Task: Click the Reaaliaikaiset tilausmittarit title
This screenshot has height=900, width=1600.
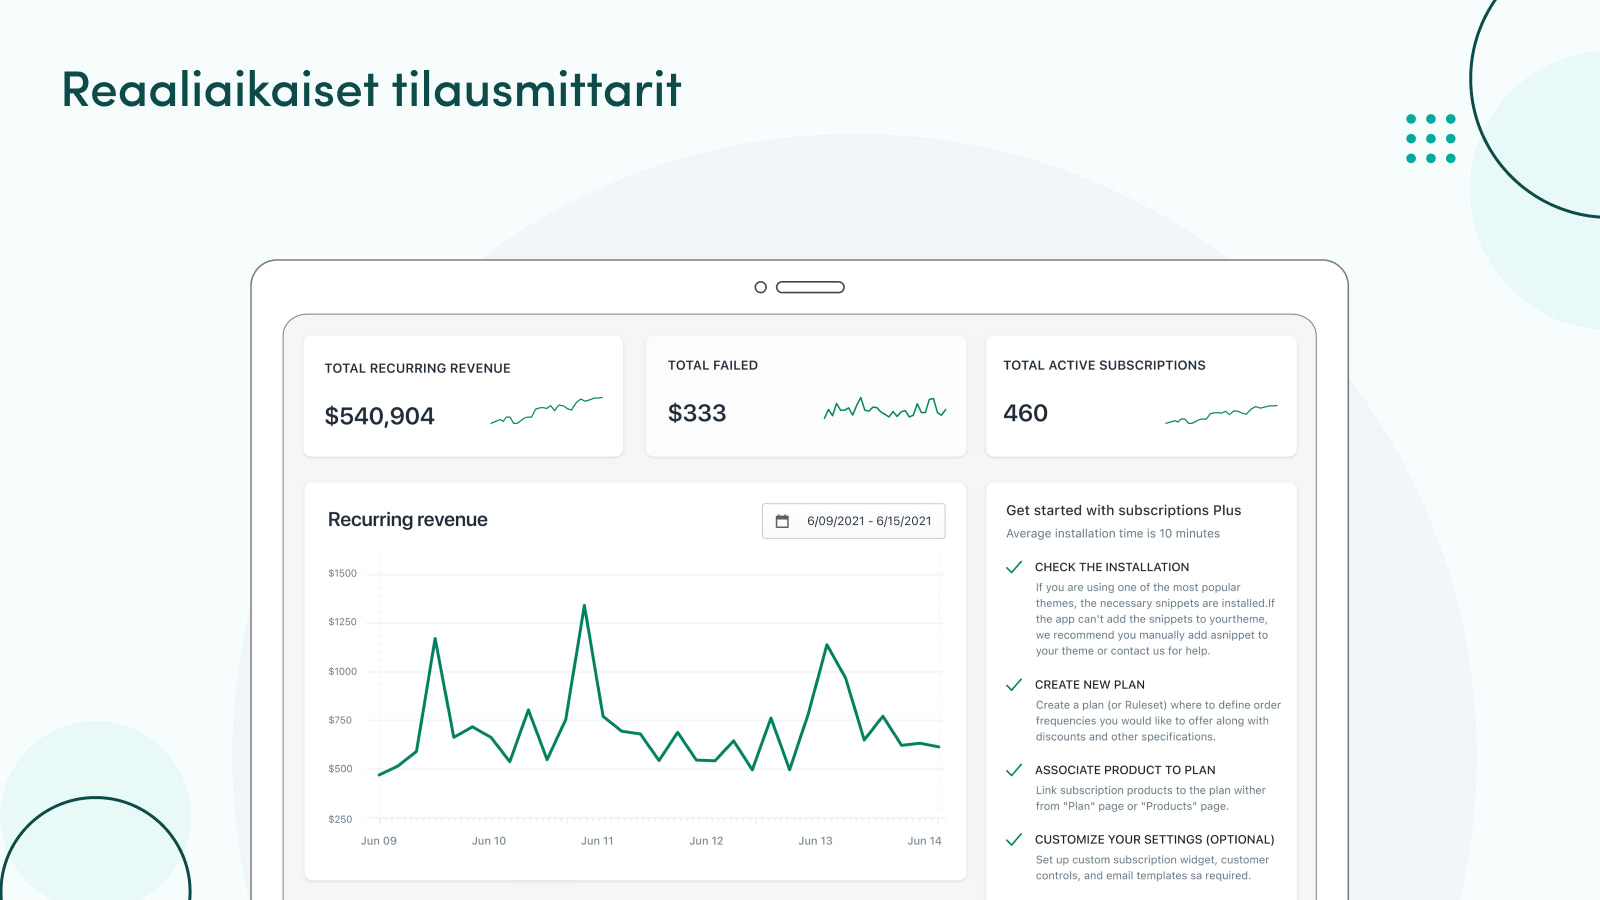Action: point(372,89)
